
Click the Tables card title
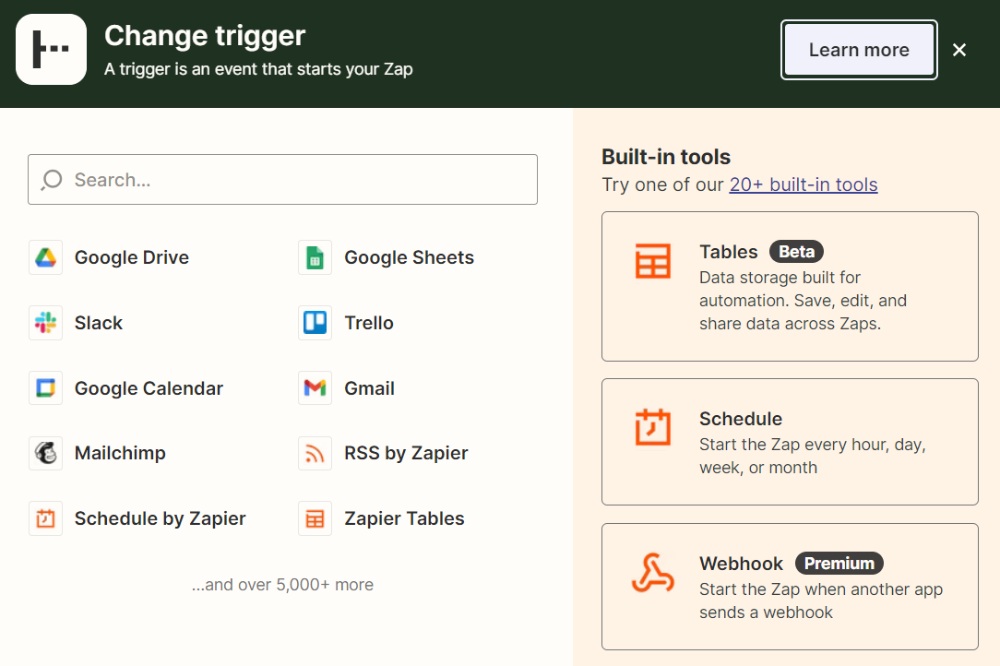(x=728, y=251)
